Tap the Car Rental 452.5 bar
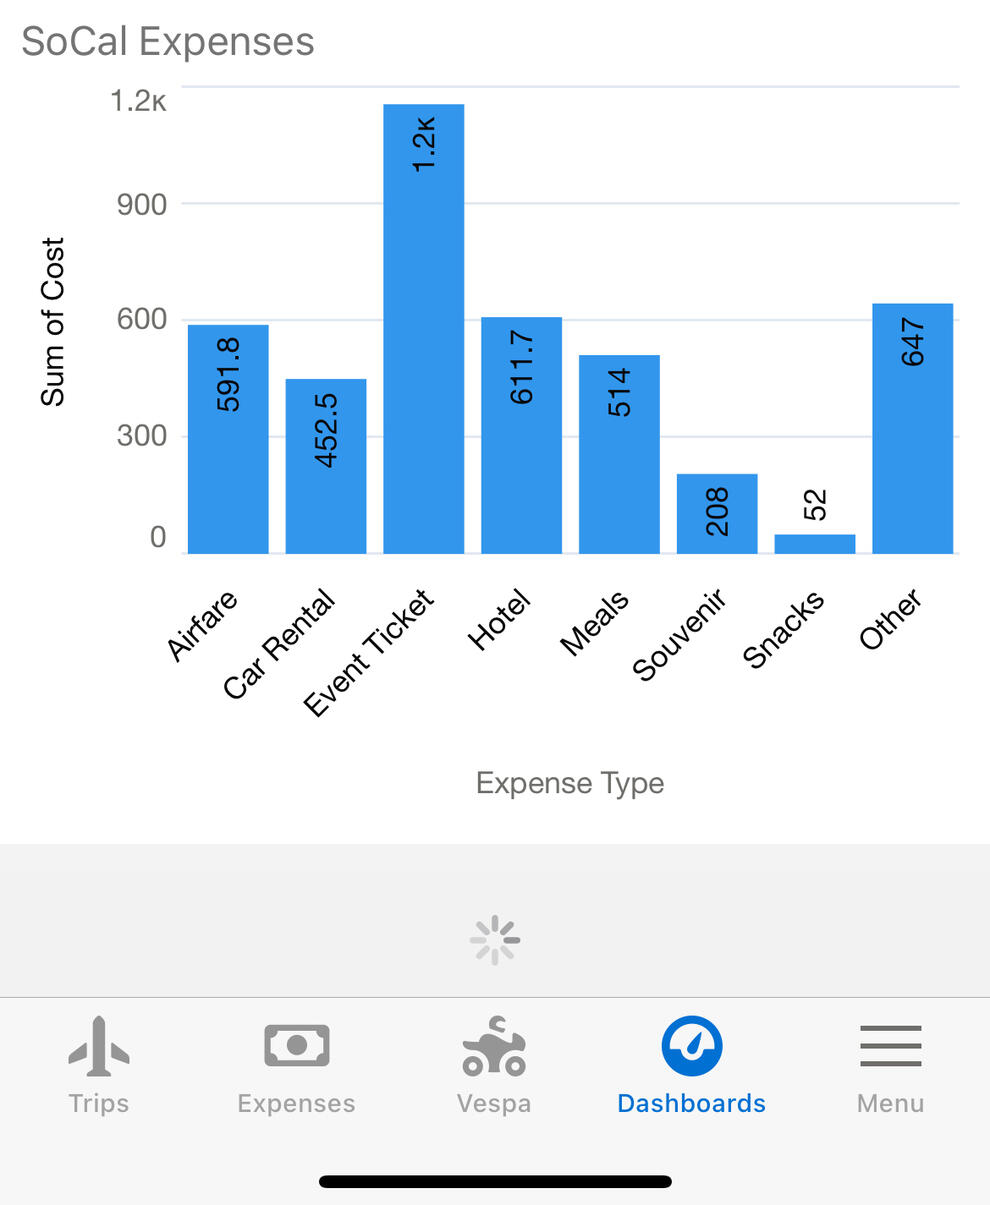Viewport: 990px width, 1205px height. click(326, 466)
